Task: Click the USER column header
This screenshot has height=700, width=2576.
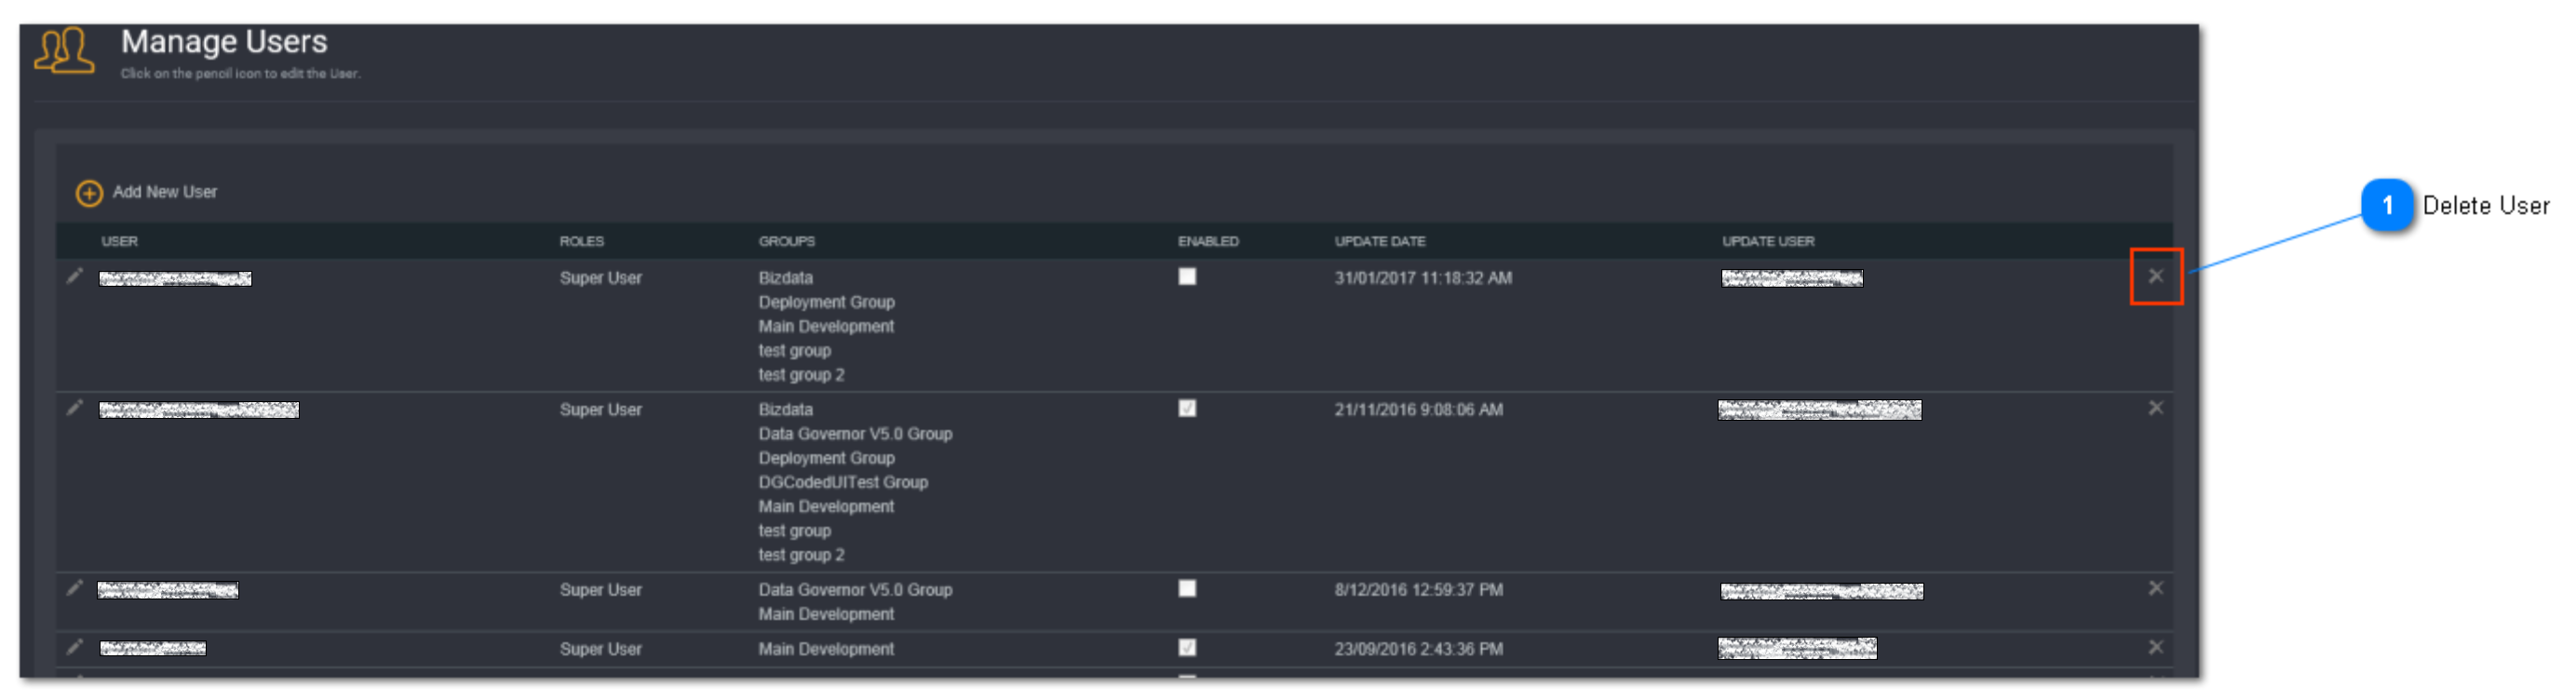Action: [119, 241]
